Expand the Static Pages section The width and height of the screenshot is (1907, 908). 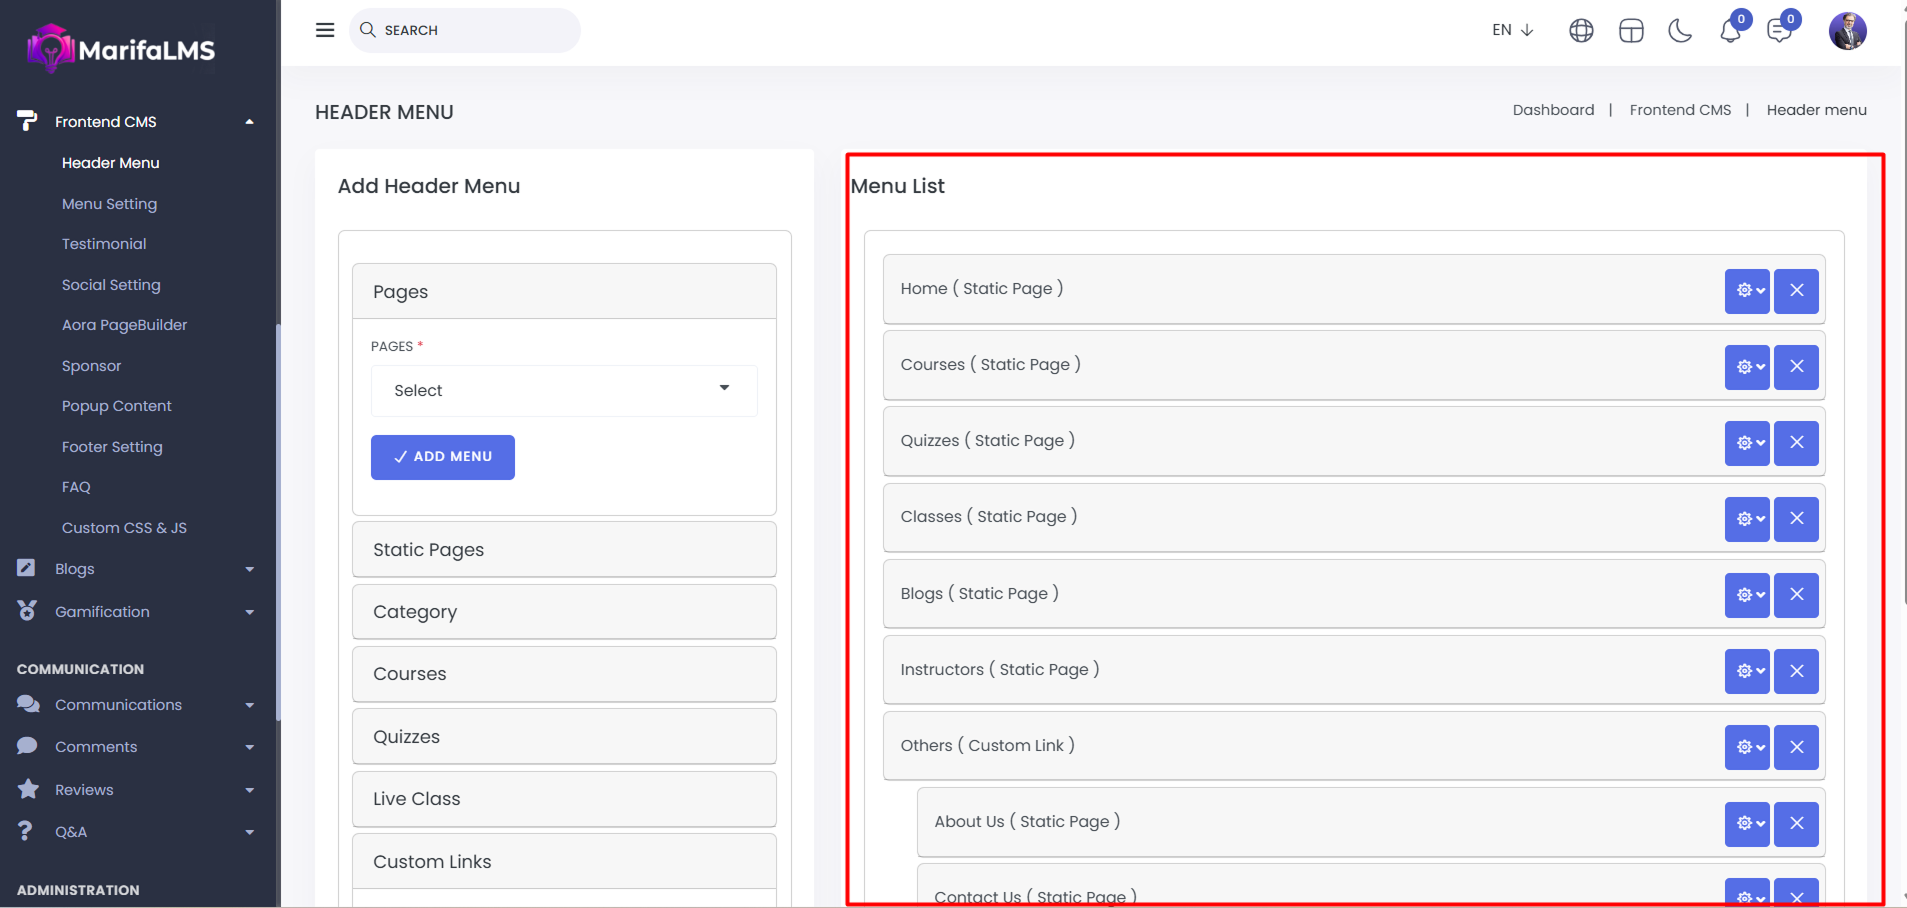coord(564,550)
